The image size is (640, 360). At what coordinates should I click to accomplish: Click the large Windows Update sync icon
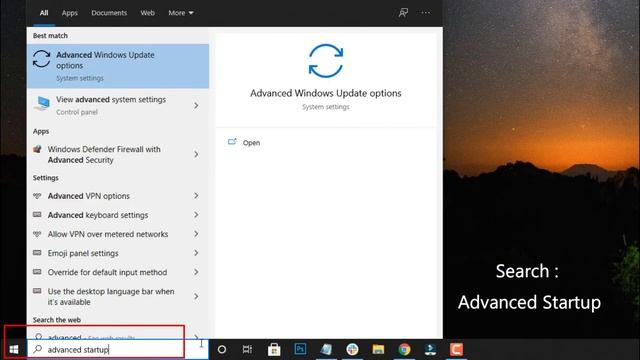[x=326, y=61]
